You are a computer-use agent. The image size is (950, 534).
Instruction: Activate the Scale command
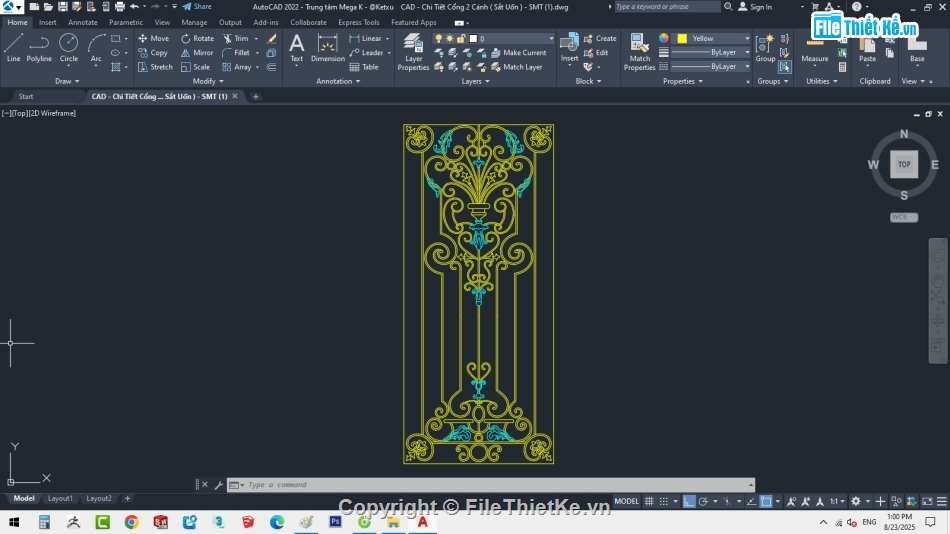tap(195, 67)
